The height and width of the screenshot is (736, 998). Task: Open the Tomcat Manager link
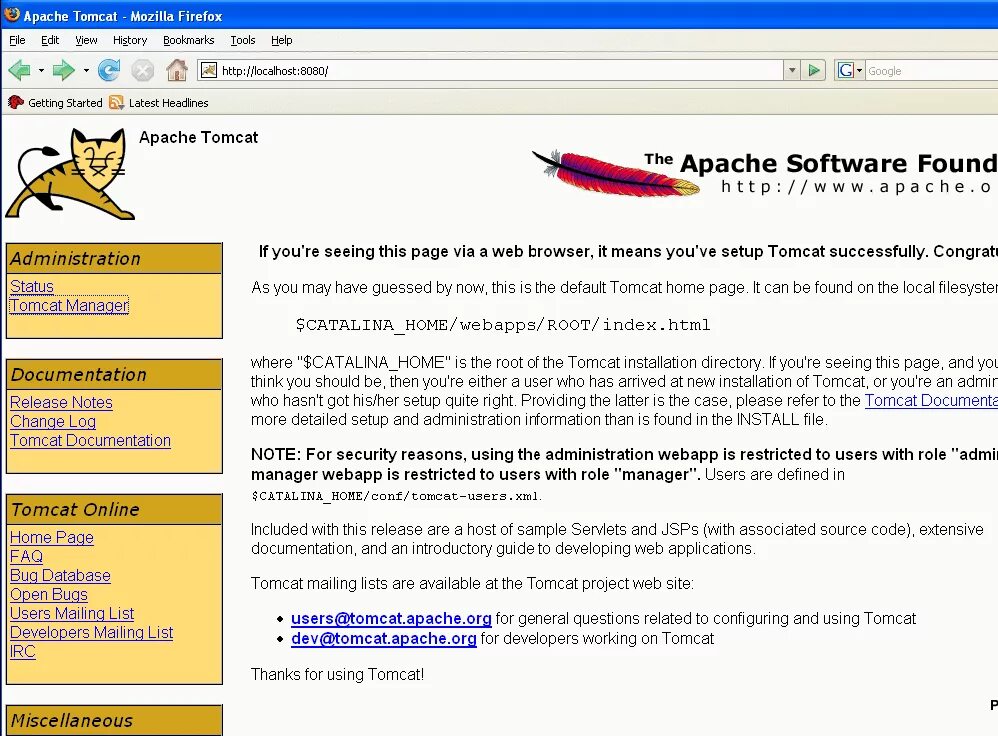click(69, 306)
